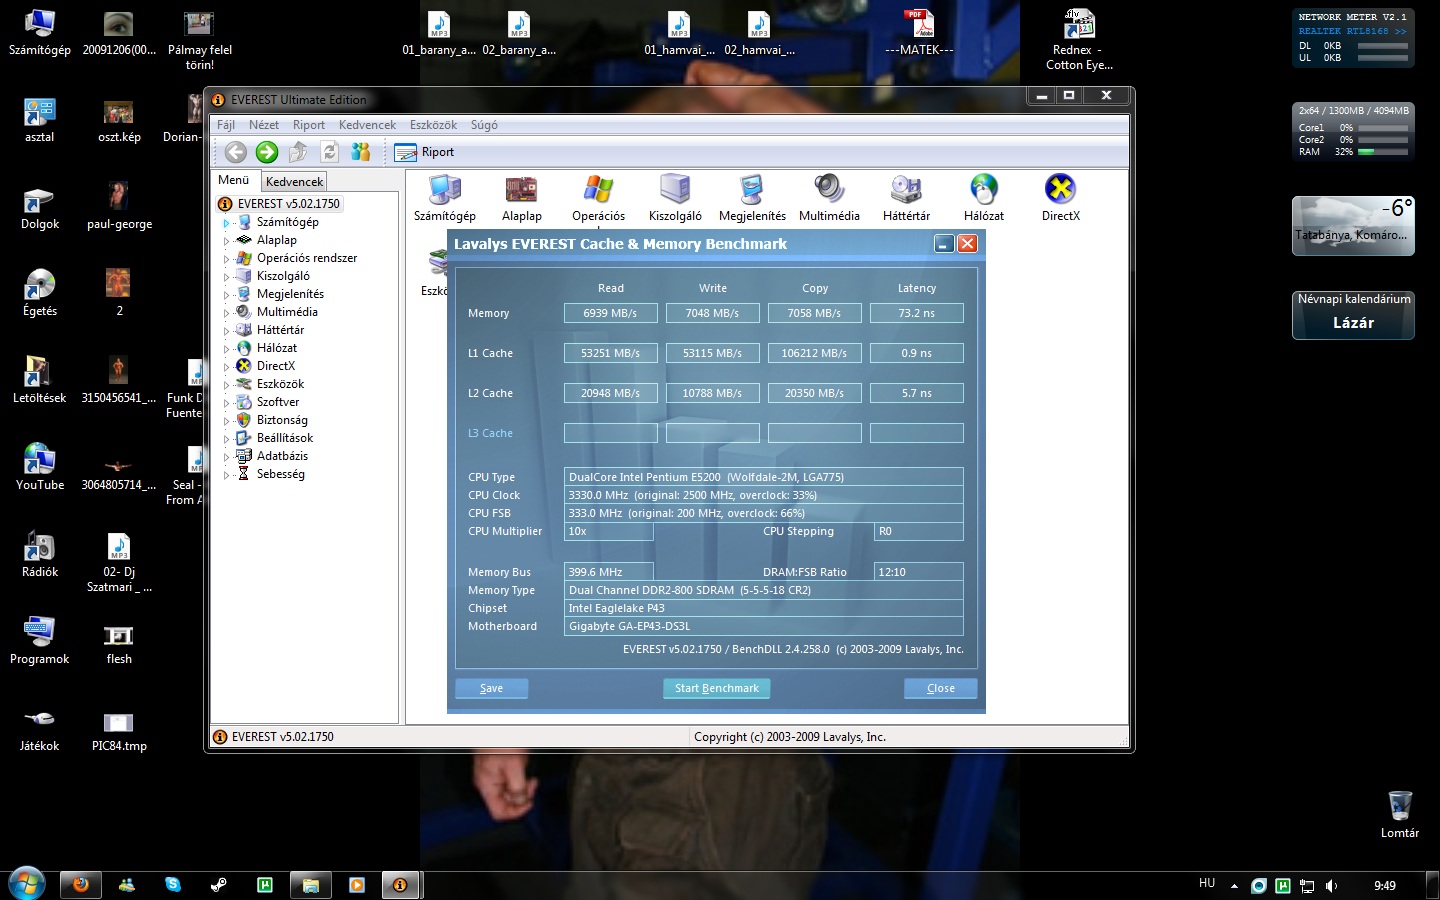Open Firefox from the taskbar
1440x900 pixels.
pos(81,885)
